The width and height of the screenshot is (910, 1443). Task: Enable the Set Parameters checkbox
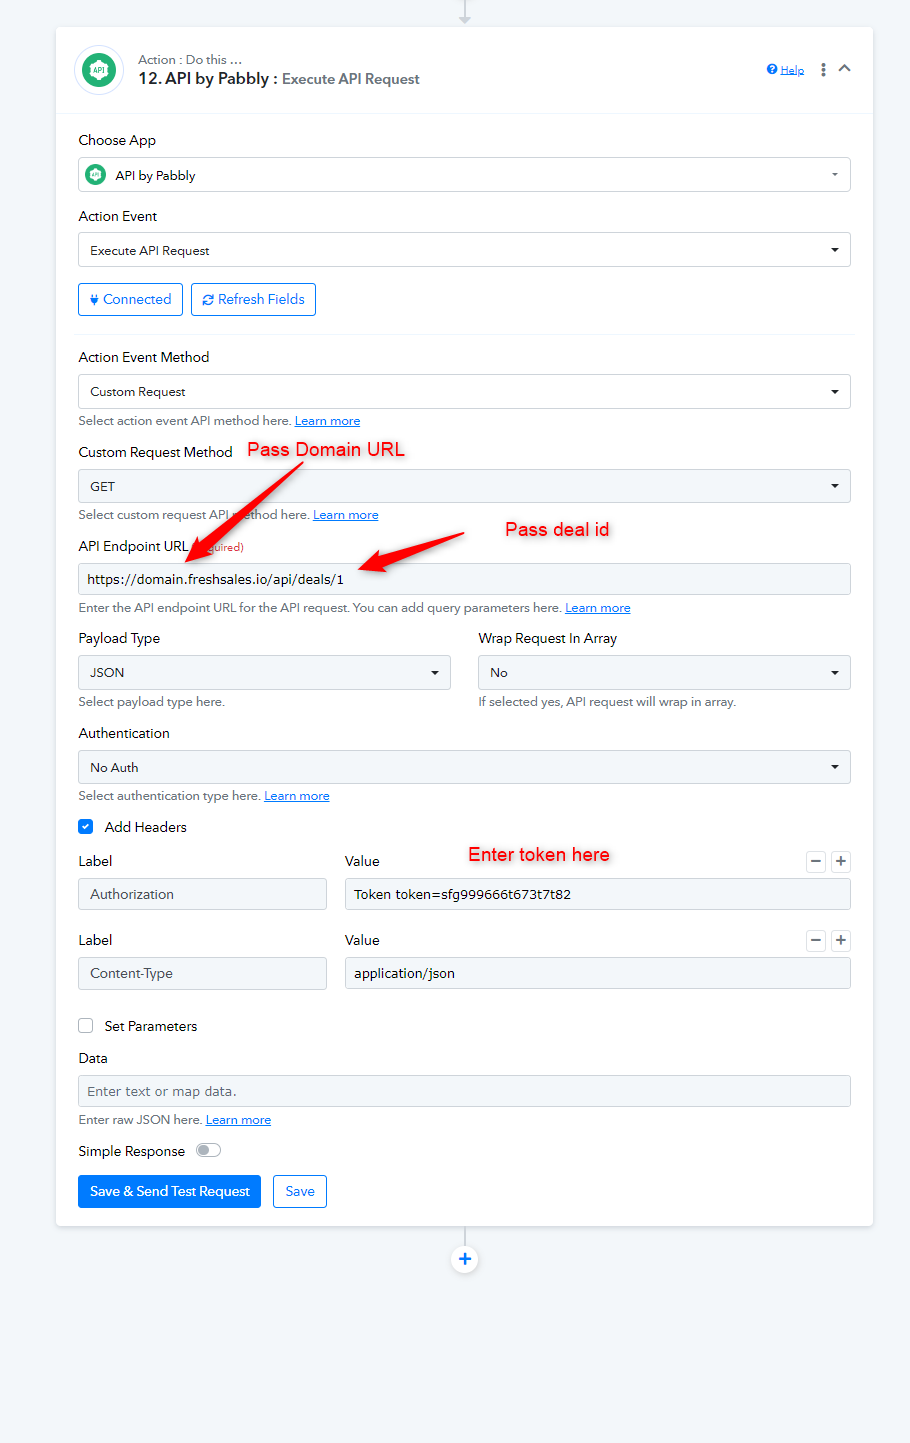click(86, 1026)
